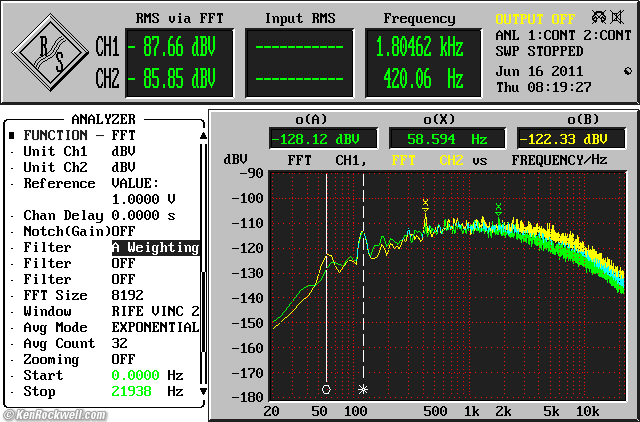Select the FFT Size 8192 entry
640x422 pixels.
coord(127,295)
